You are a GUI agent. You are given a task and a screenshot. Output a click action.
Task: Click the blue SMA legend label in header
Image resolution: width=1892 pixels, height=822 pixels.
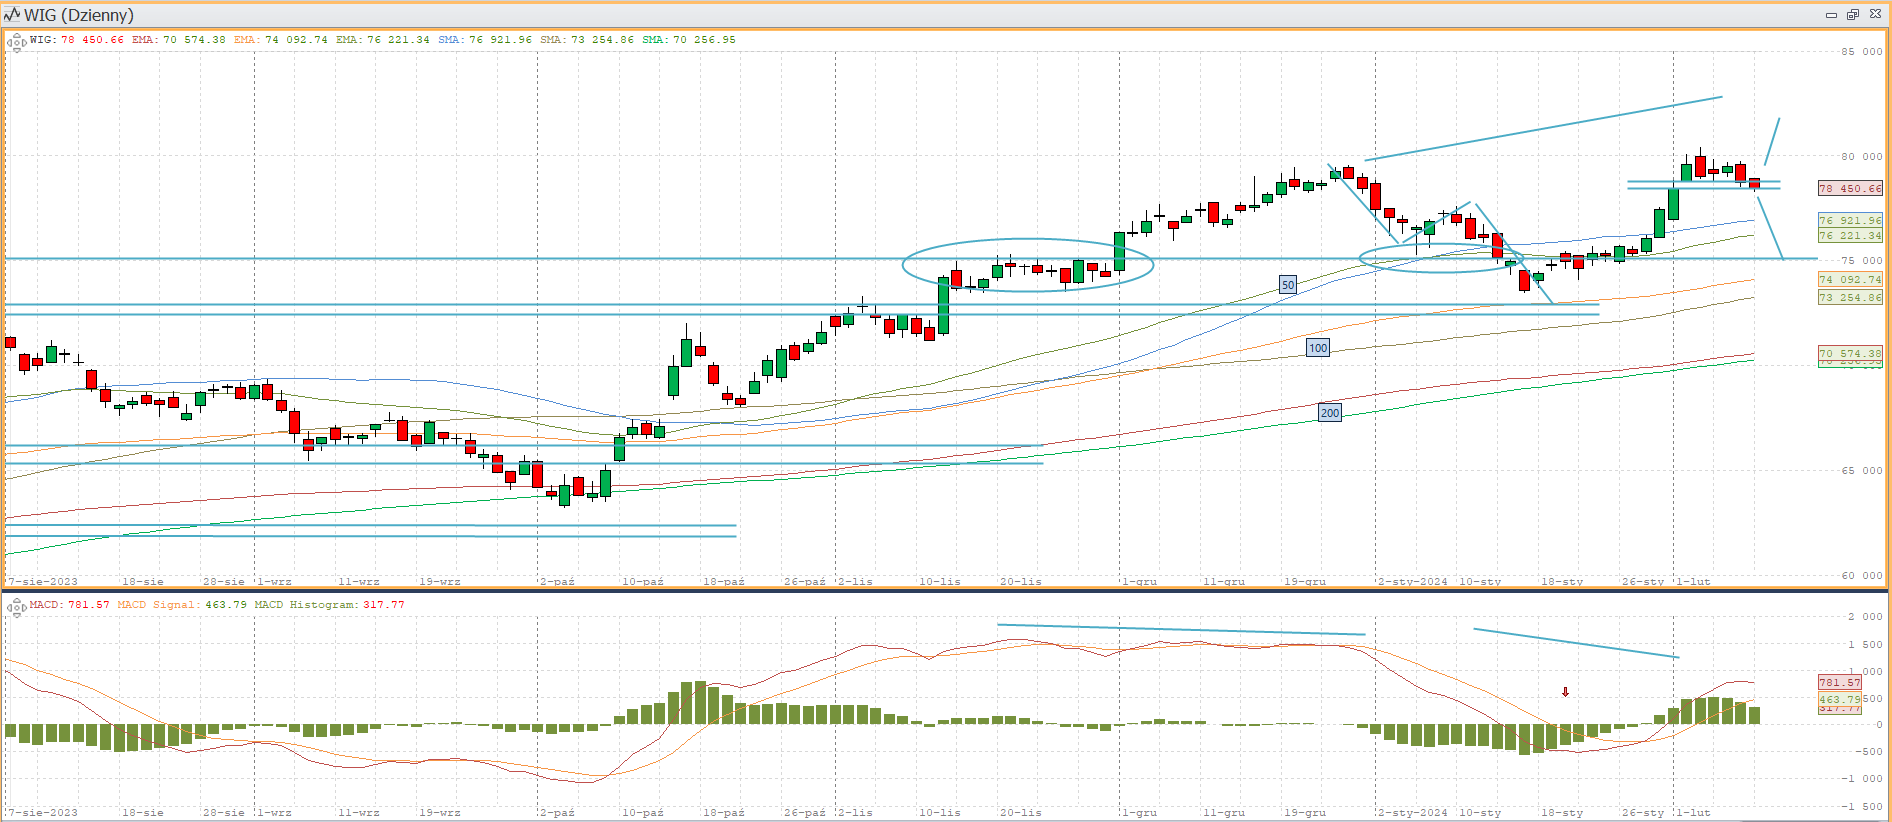coord(449,40)
